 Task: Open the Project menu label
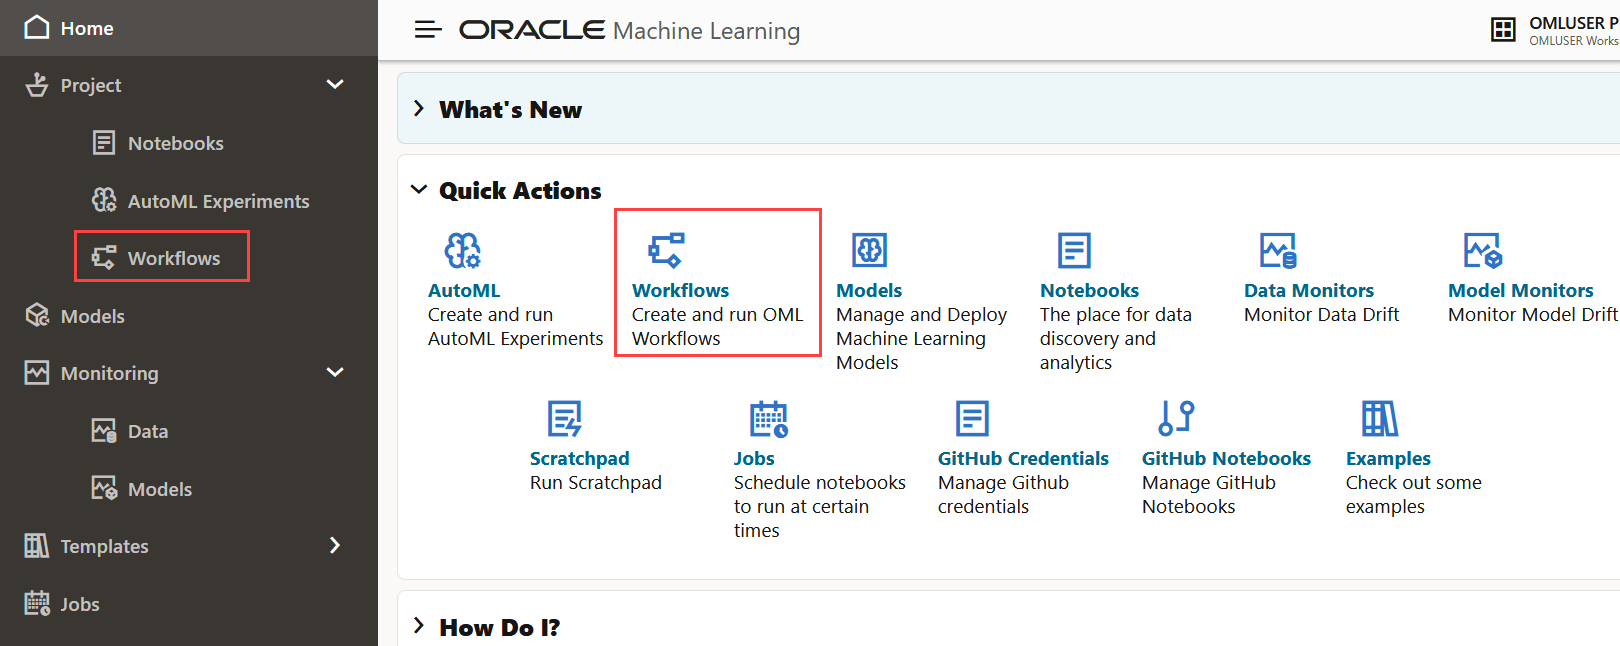tap(91, 86)
